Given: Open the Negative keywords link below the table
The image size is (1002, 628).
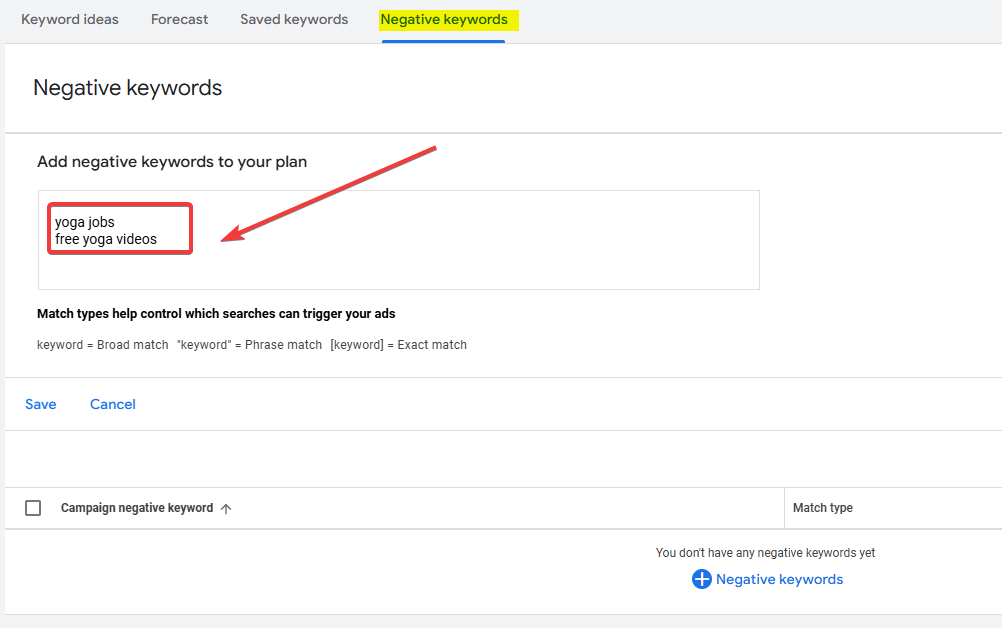Looking at the screenshot, I should pos(779,579).
